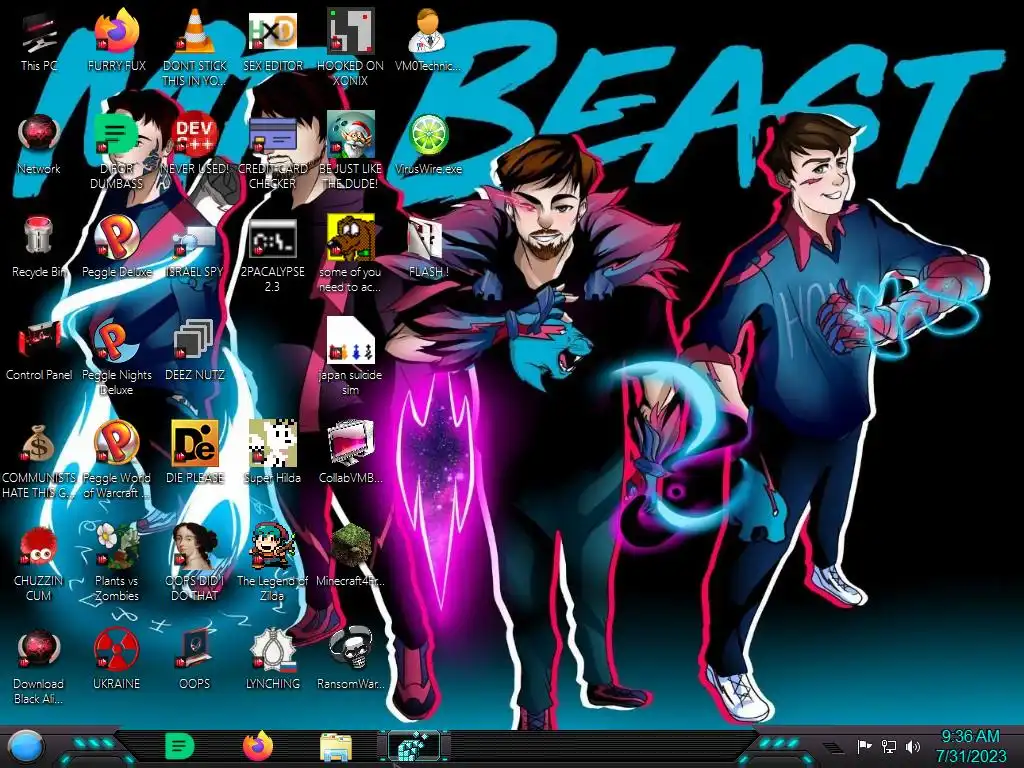Open the Download Black Ali... icon
Image resolution: width=1024 pixels, height=768 pixels.
[39, 667]
